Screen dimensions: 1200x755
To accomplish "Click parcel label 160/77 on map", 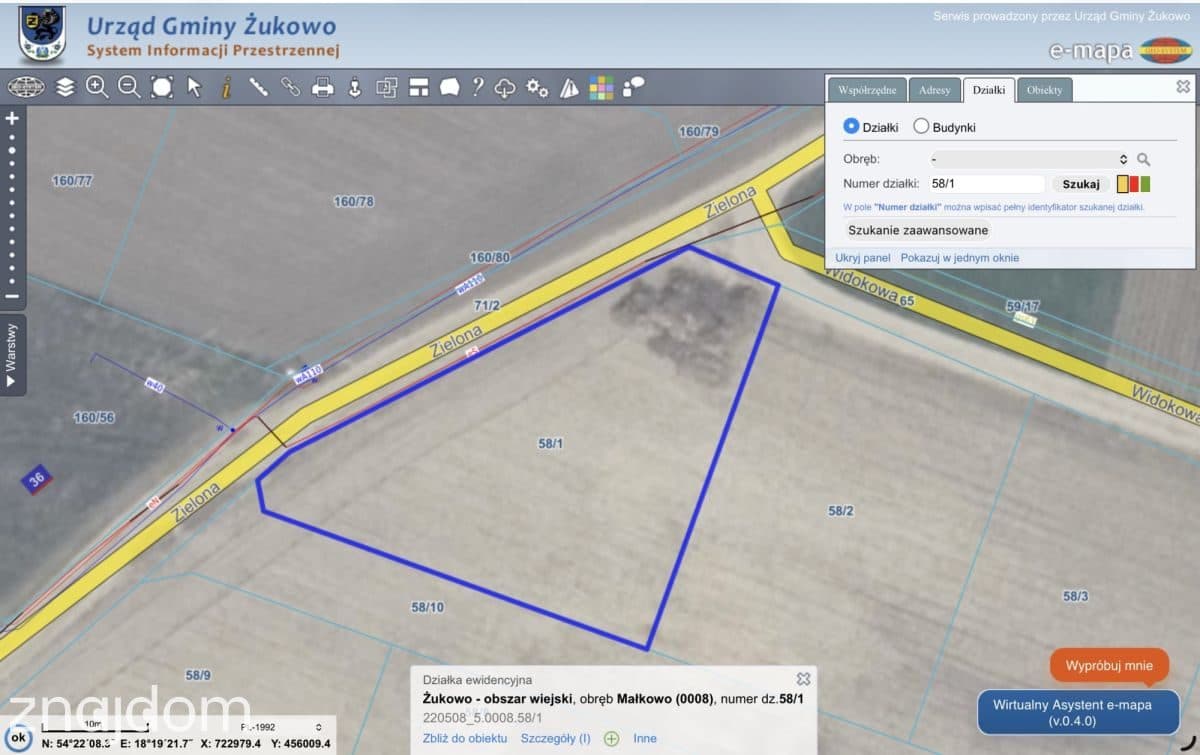I will click(72, 181).
